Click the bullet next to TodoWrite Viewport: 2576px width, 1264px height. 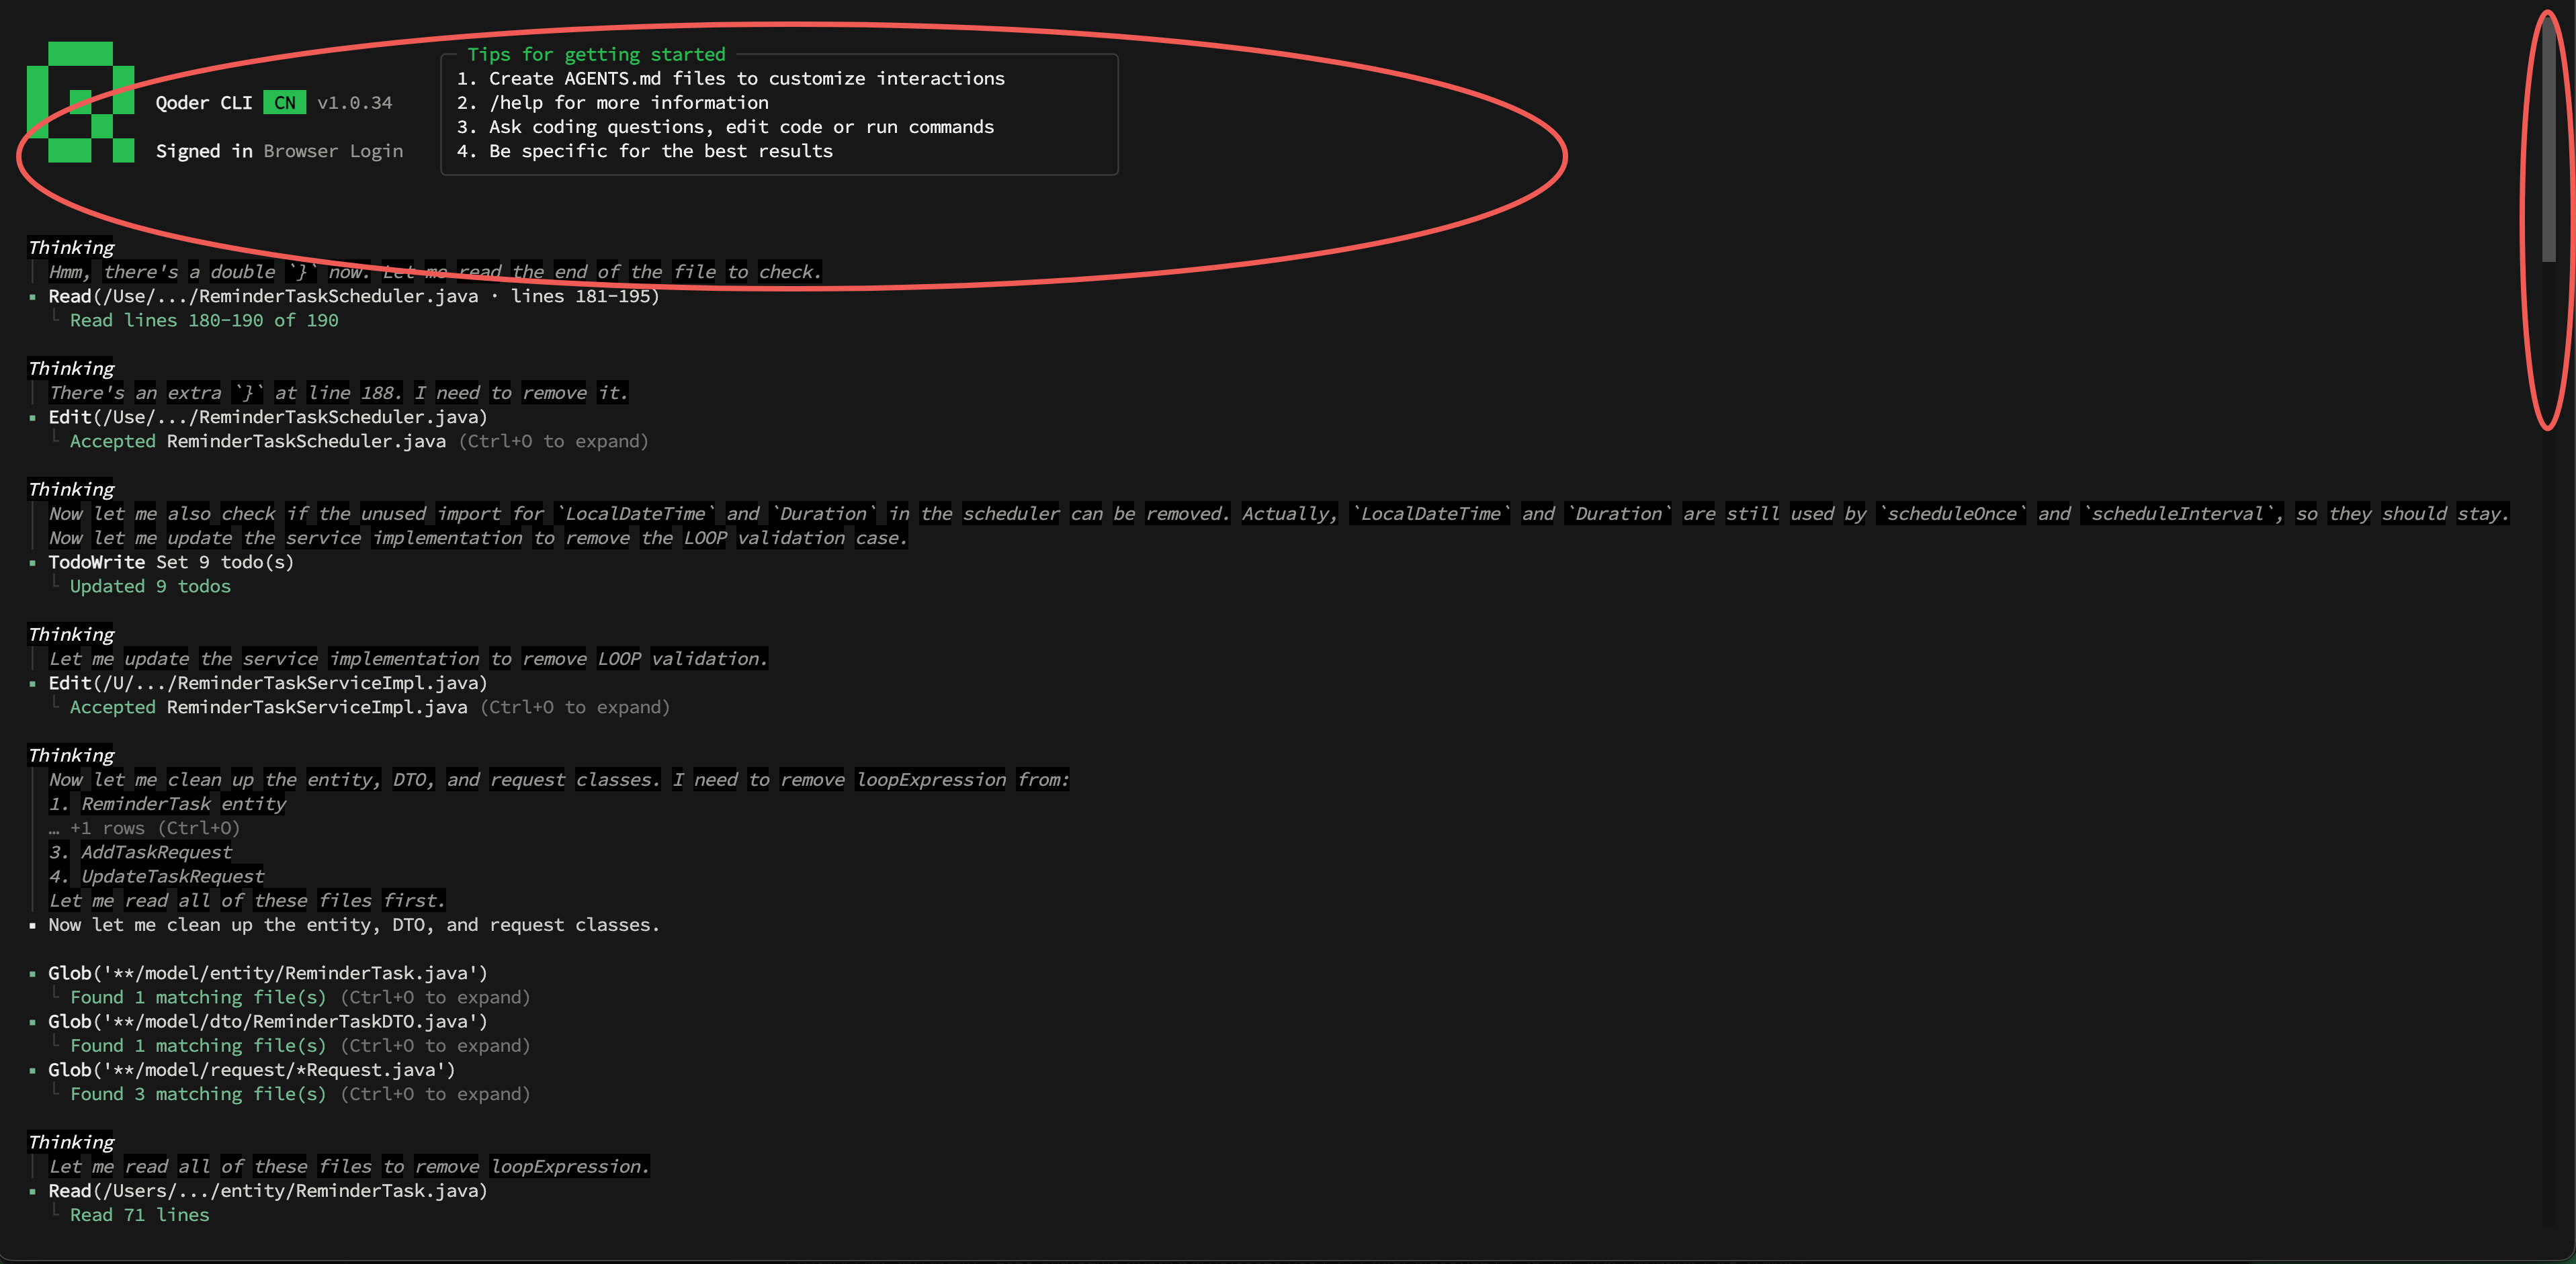coord(33,563)
